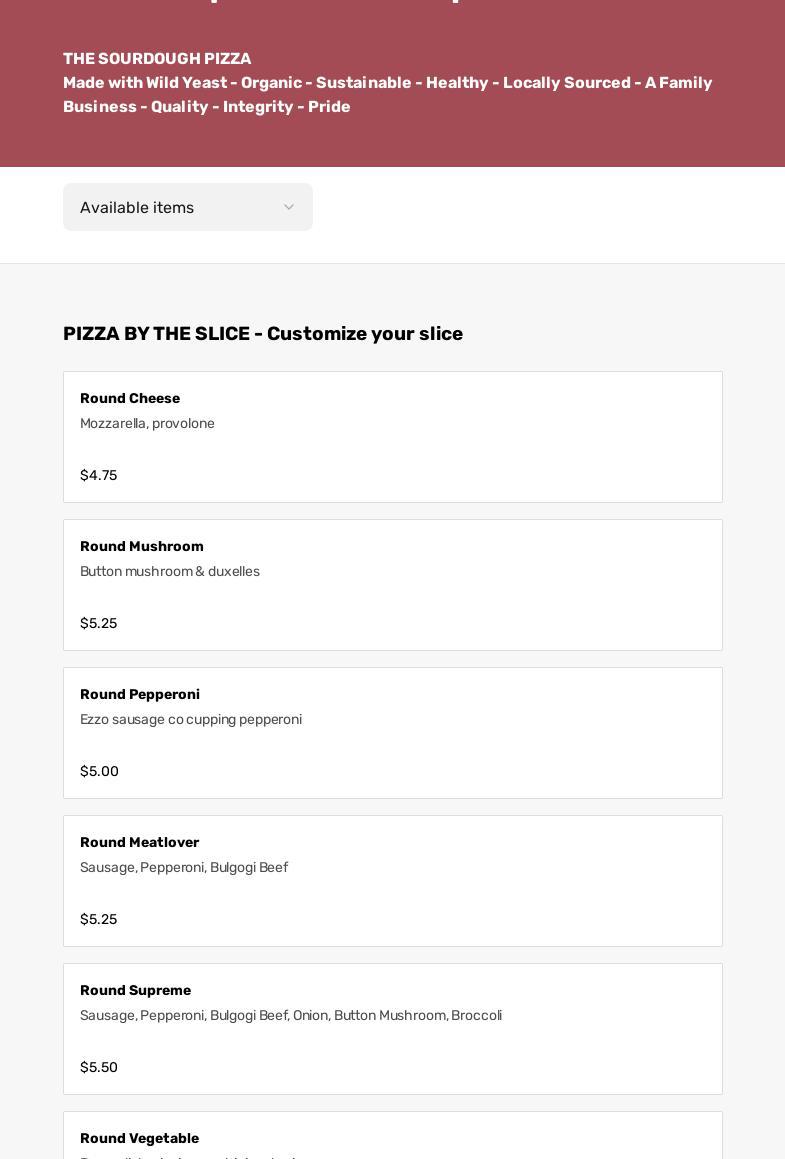
Task: Click the $5.25 price under Round Mushroom
Action: (98, 623)
